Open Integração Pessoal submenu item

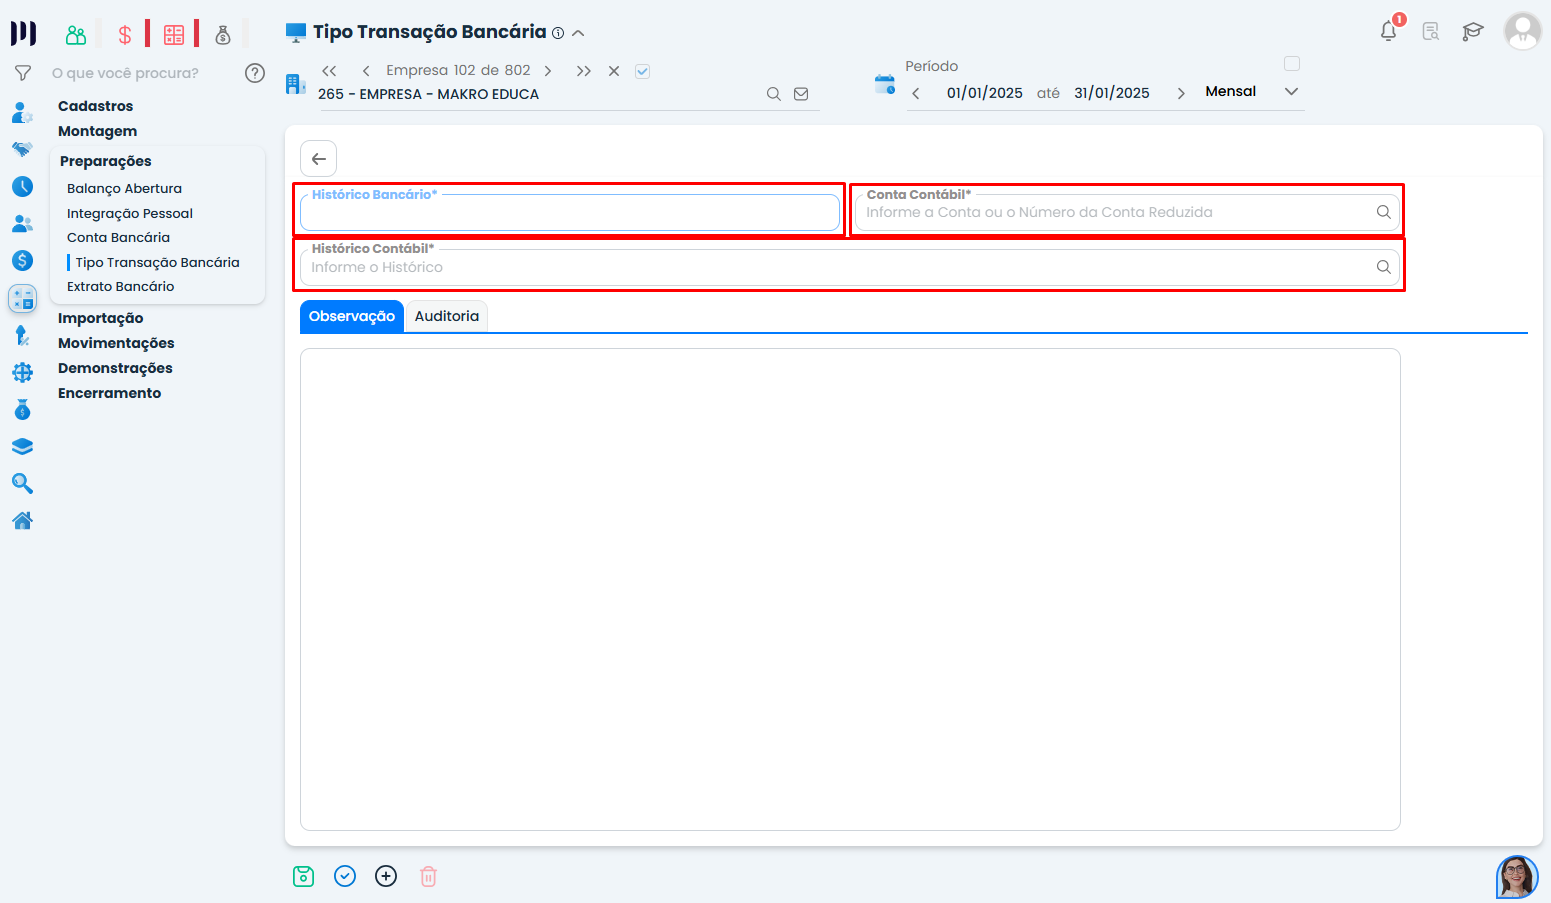pyautogui.click(x=130, y=213)
